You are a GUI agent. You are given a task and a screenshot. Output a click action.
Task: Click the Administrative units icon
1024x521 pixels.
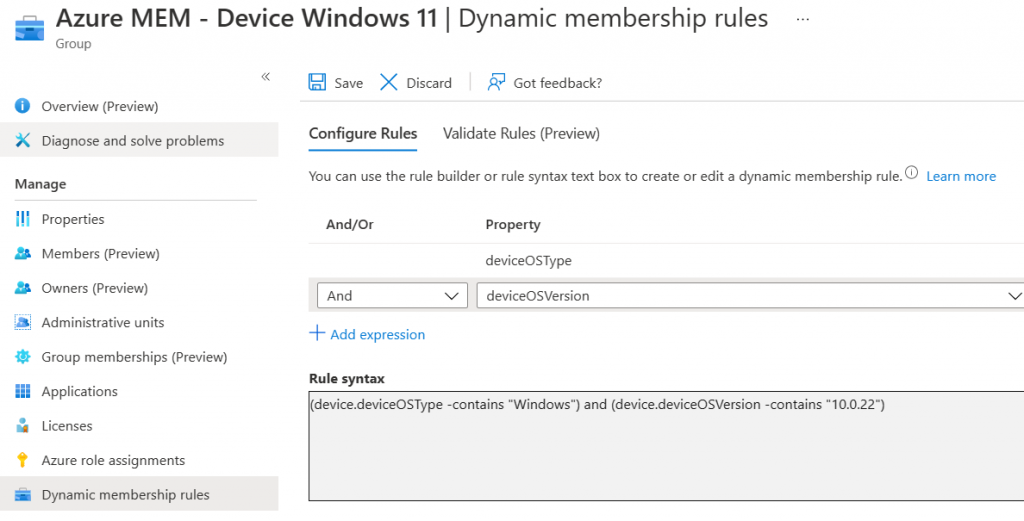tap(22, 323)
